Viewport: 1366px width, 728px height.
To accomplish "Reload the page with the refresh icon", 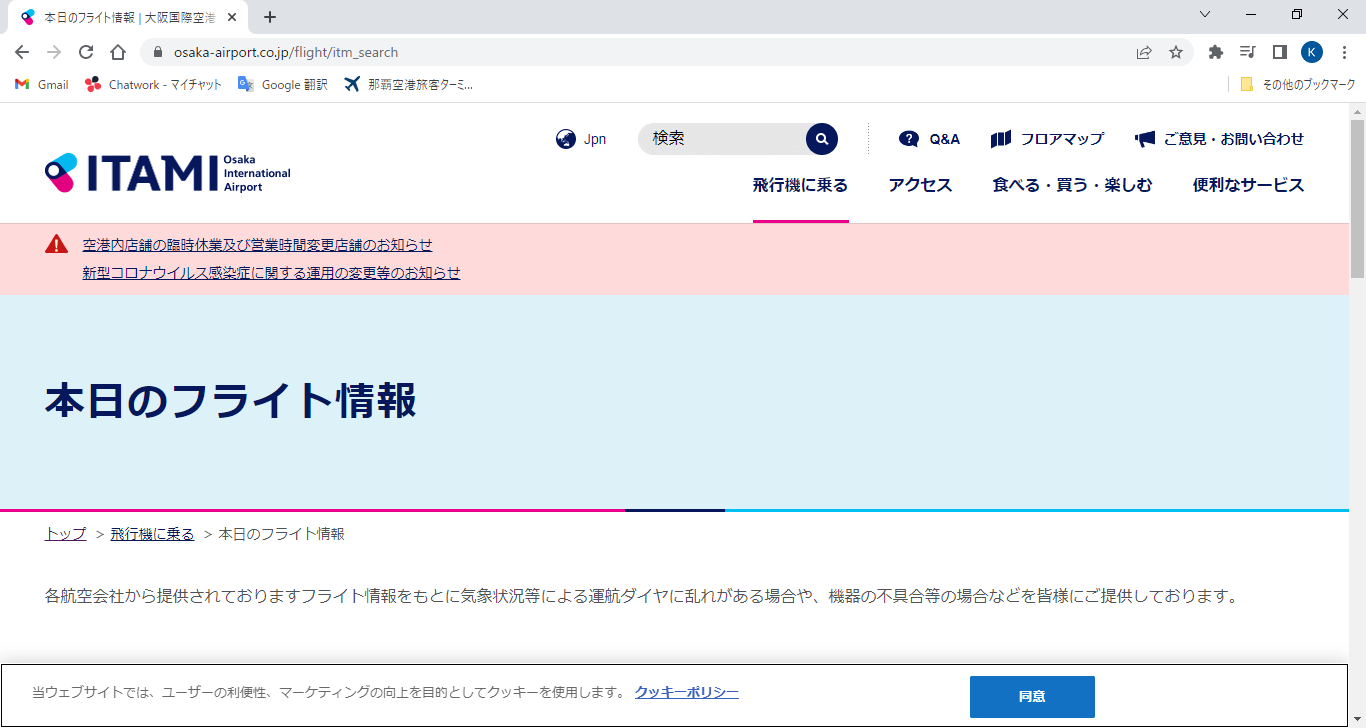I will click(86, 52).
